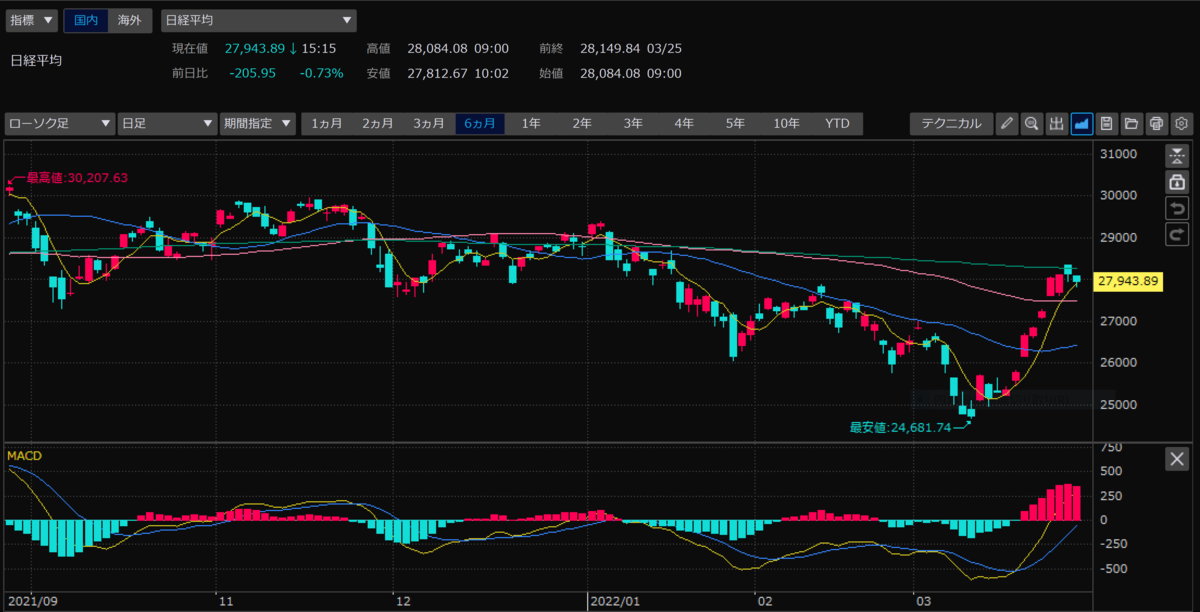Viewport: 1200px width, 612px height.
Task: Redo the chart action
Action: click(1176, 234)
